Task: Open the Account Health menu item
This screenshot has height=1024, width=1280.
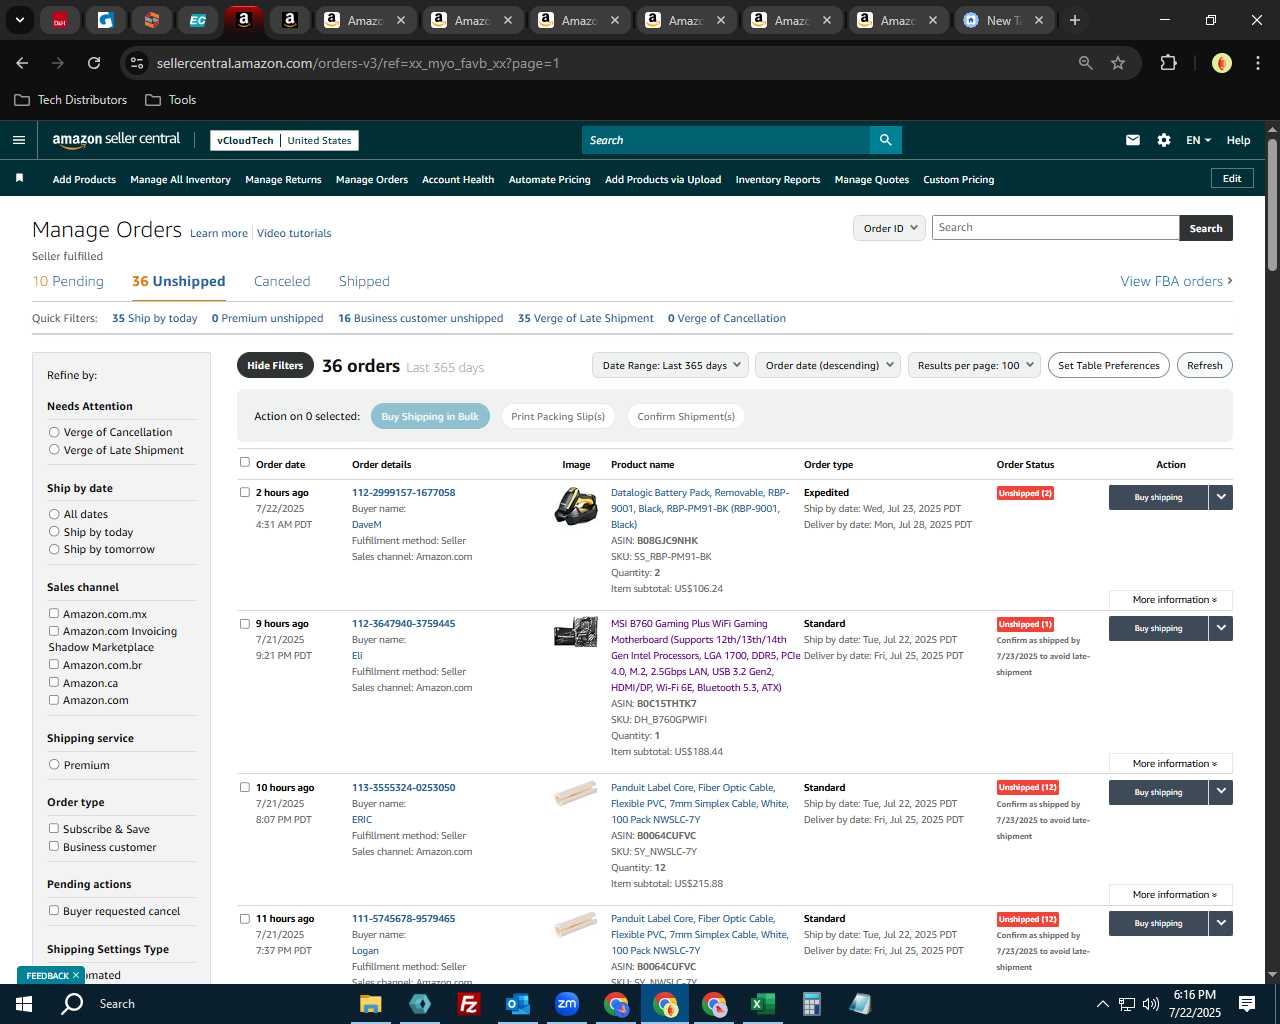Action: tap(458, 180)
